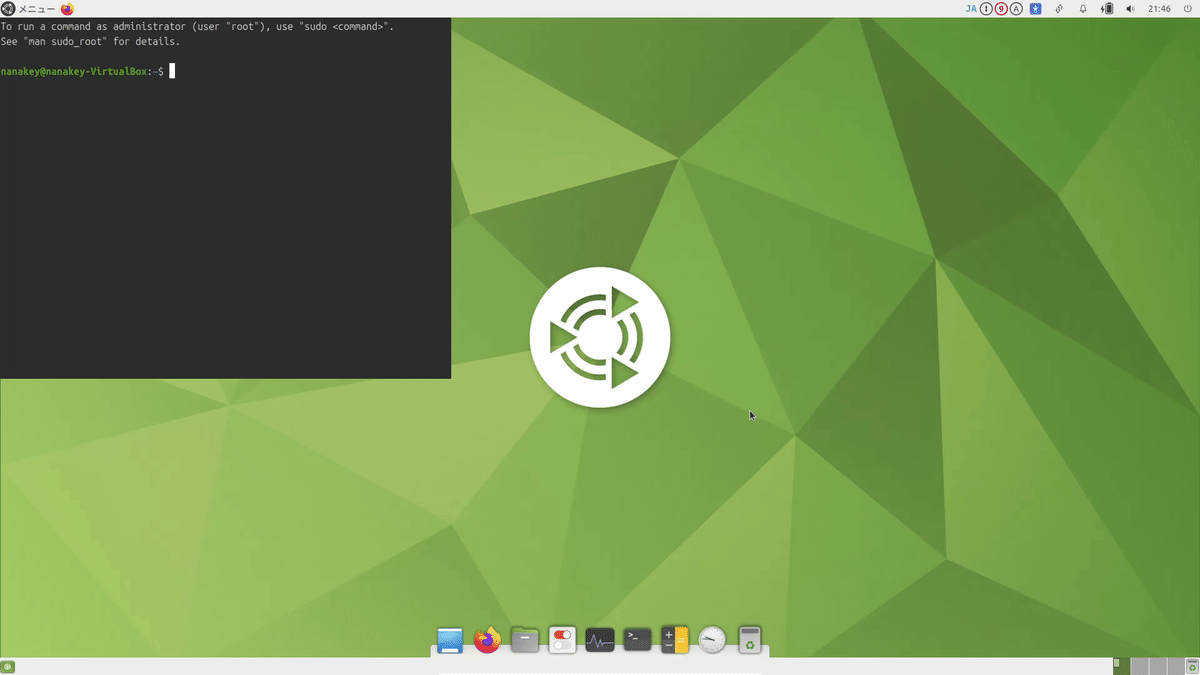Open the network connection indicator
The image size is (1200, 675).
pyautogui.click(x=1059, y=9)
